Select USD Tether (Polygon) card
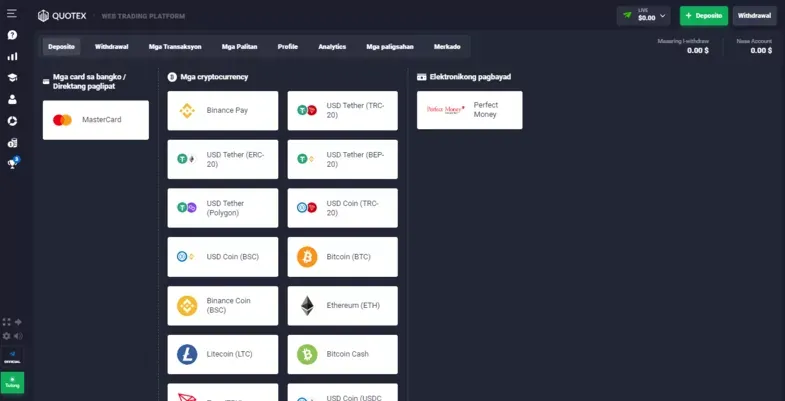 pyautogui.click(x=223, y=208)
